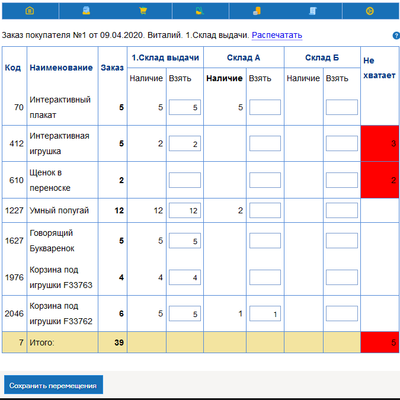400x400 pixels.
Task: Edit Склад А Взять field for Корзина F33762
Action: coord(265,314)
